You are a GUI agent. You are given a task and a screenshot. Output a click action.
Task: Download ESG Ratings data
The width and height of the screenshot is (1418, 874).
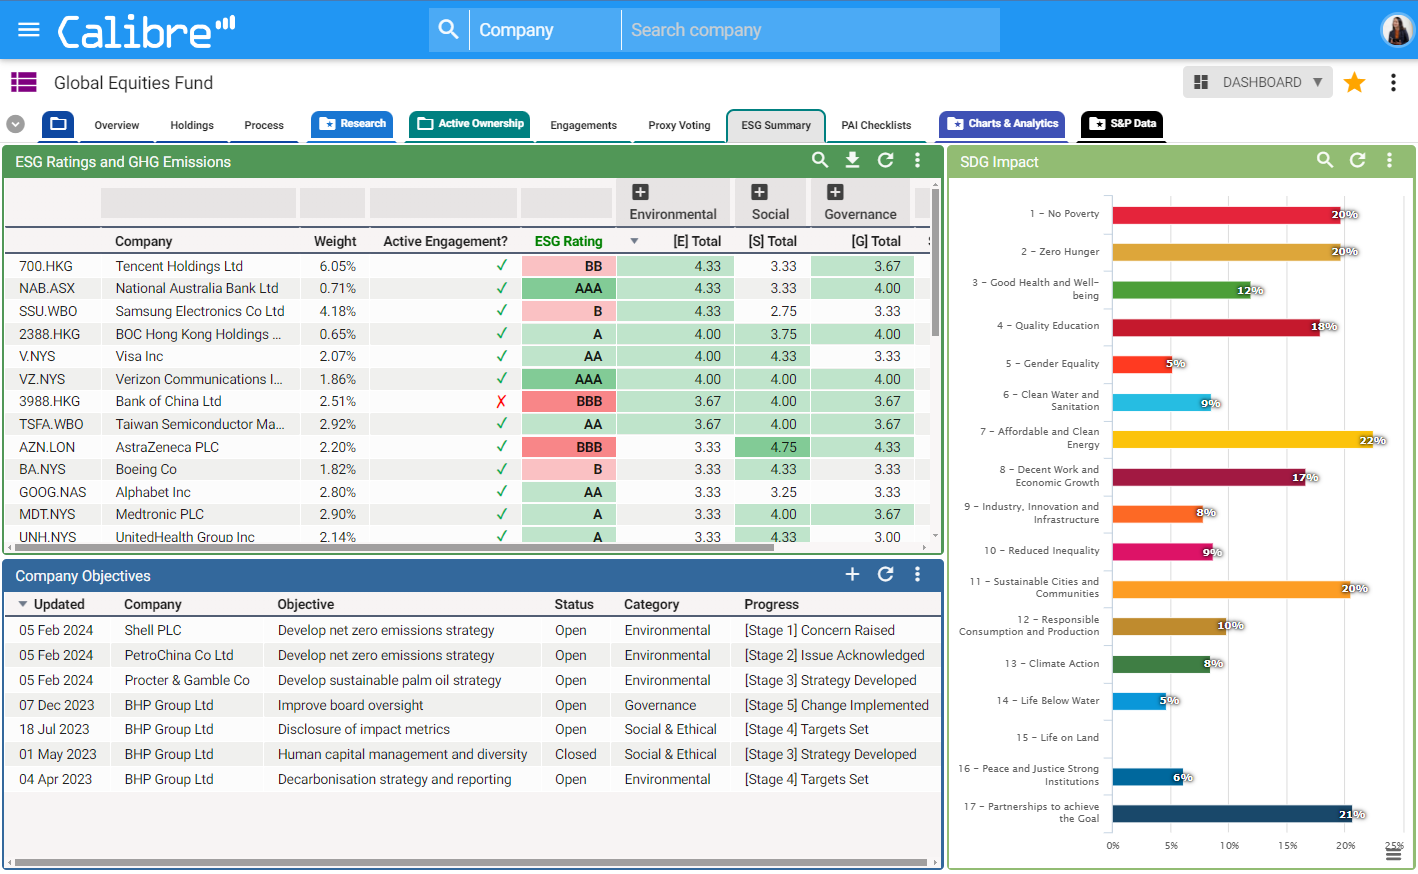pos(853,160)
